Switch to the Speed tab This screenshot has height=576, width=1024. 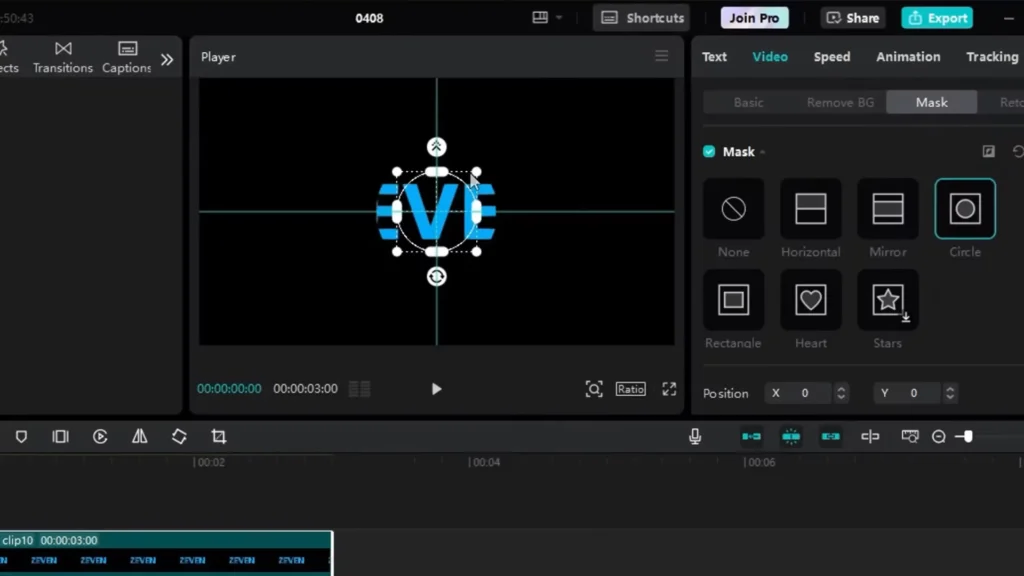pyautogui.click(x=831, y=57)
